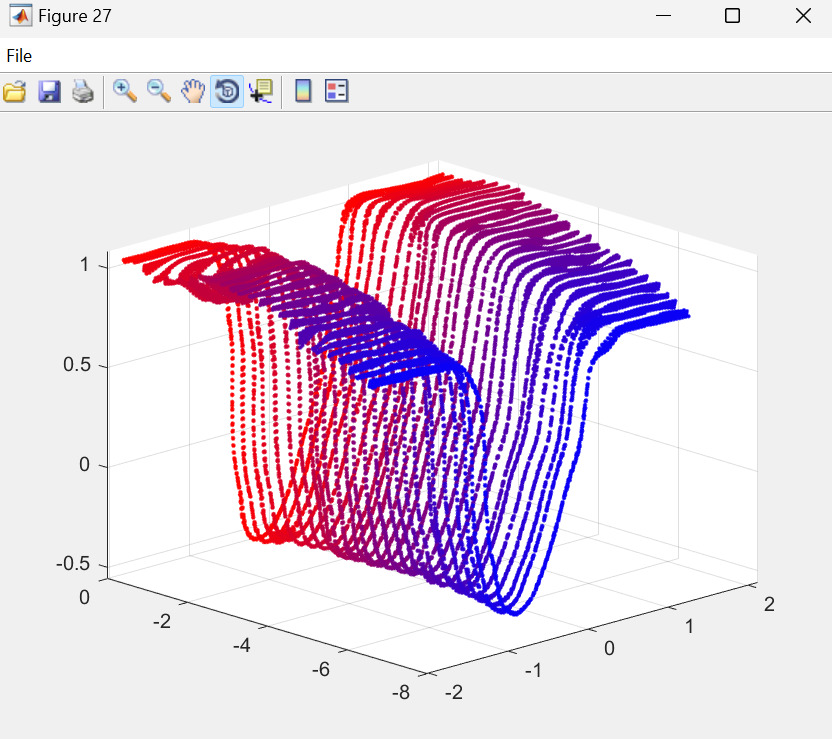
Task: Activate the Pan hand tool
Action: pyautogui.click(x=192, y=92)
